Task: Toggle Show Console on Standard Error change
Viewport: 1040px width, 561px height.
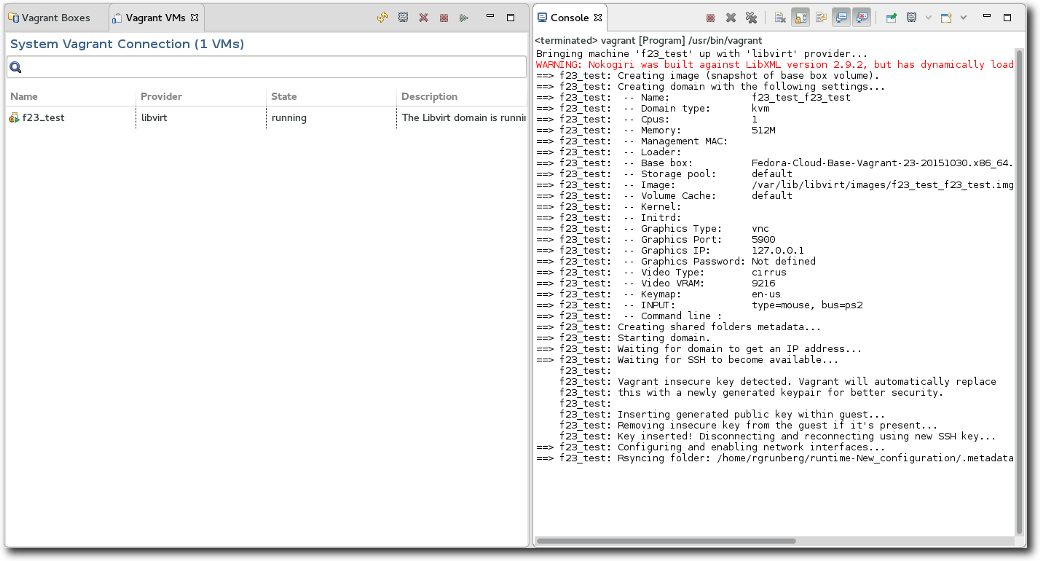Action: [862, 18]
